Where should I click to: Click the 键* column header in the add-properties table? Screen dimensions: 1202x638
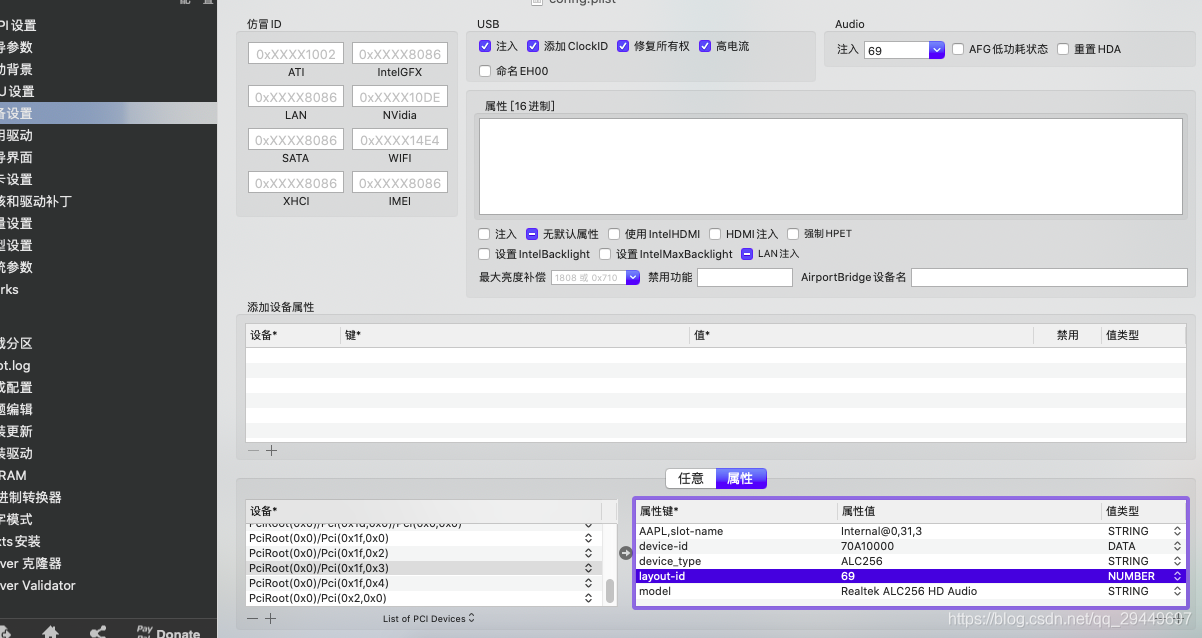515,335
